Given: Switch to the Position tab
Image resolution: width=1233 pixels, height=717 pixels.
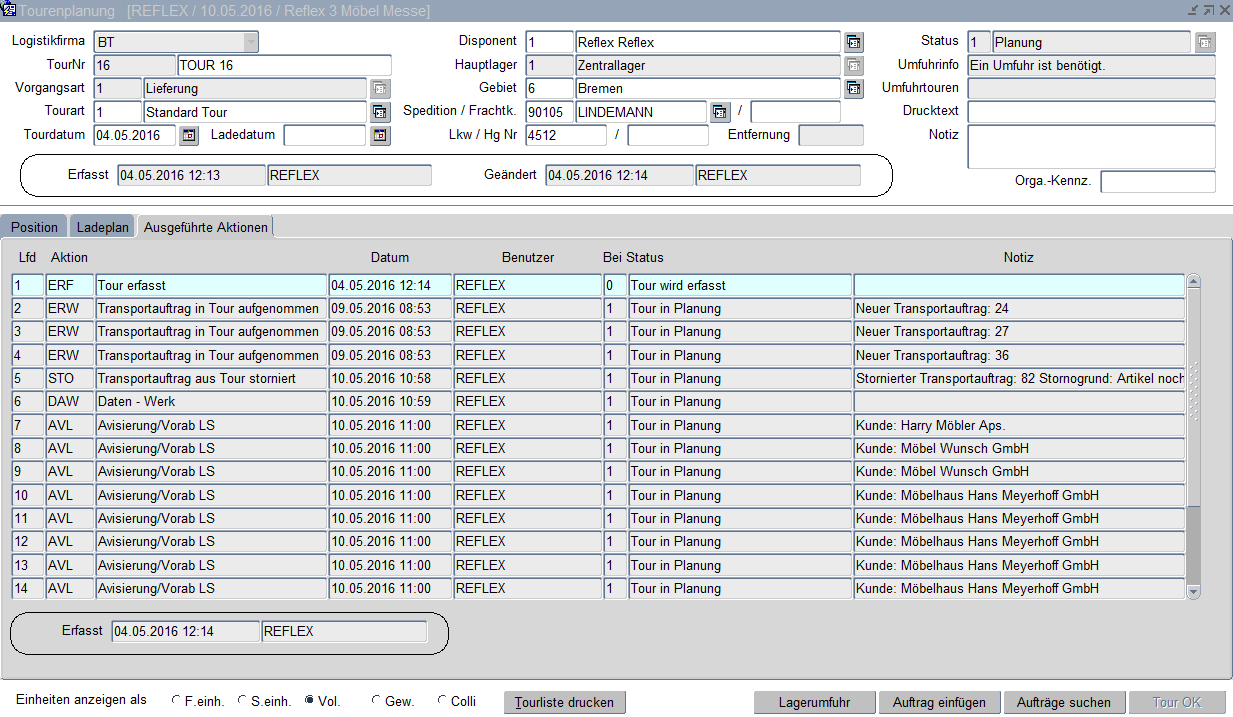Looking at the screenshot, I should [x=34, y=227].
